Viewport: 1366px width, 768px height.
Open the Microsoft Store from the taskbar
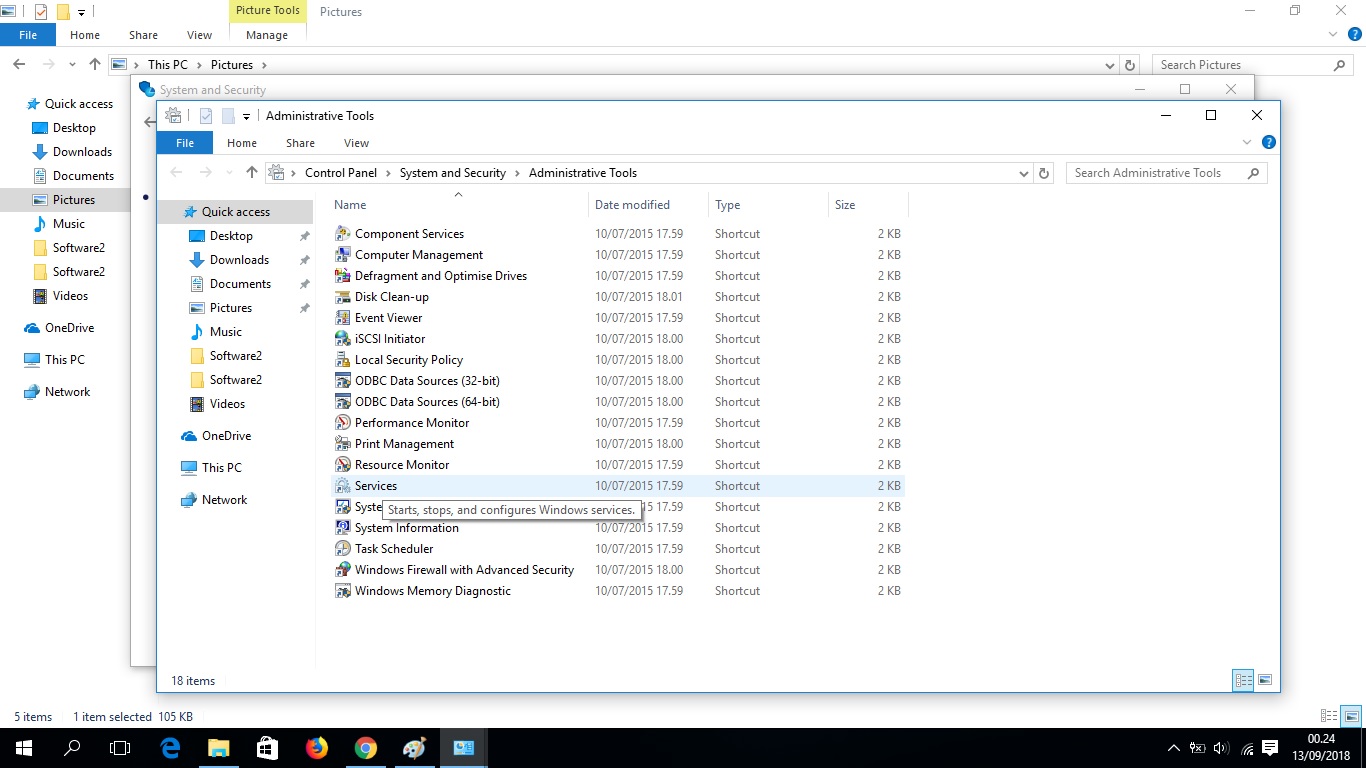point(267,748)
